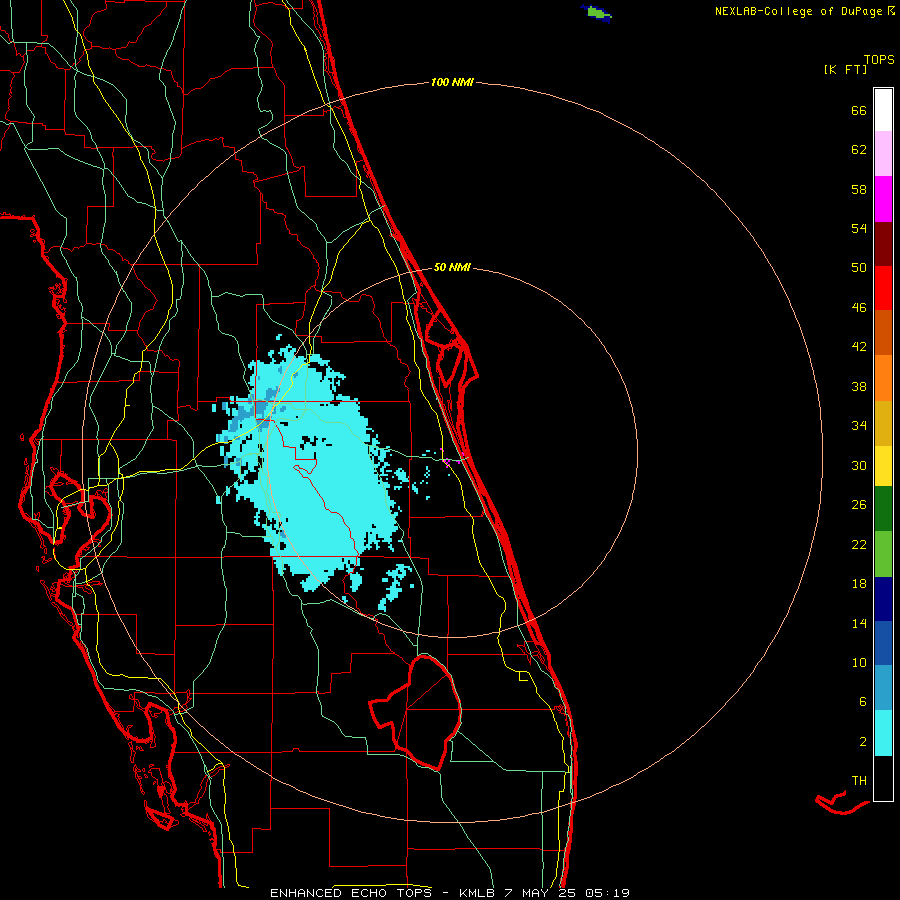Select the dark red 54 K FT swatch
This screenshot has width=900, height=900.
883,244
